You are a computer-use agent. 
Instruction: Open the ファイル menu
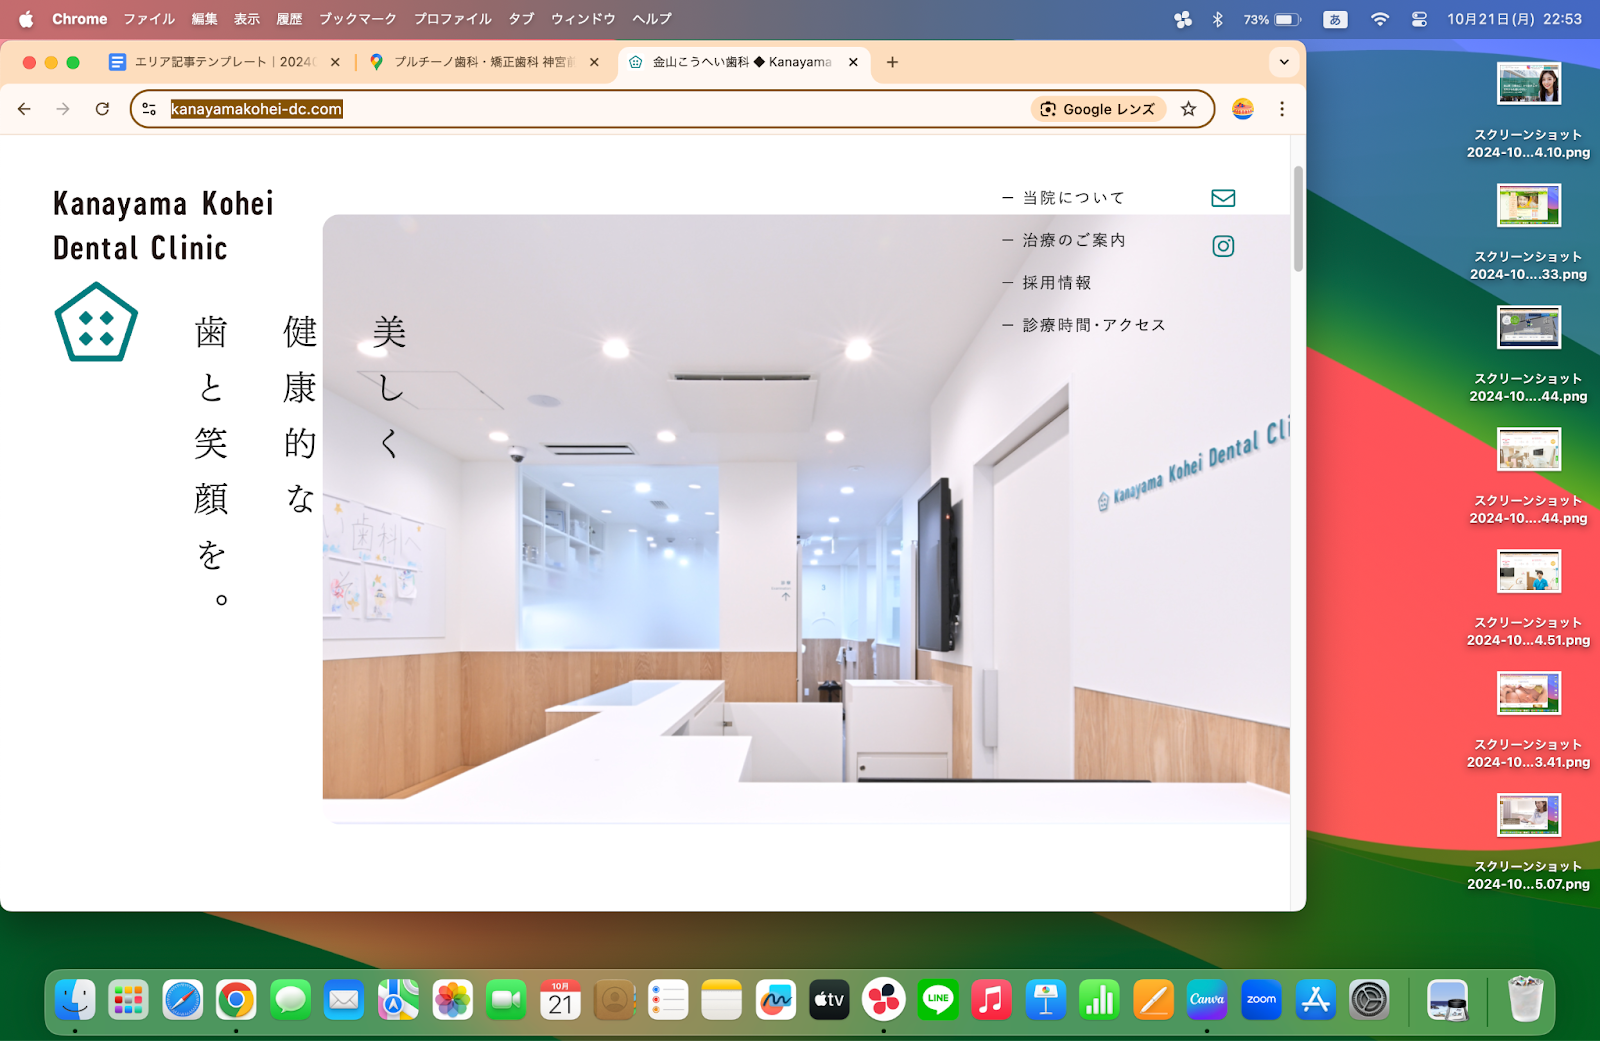[149, 19]
